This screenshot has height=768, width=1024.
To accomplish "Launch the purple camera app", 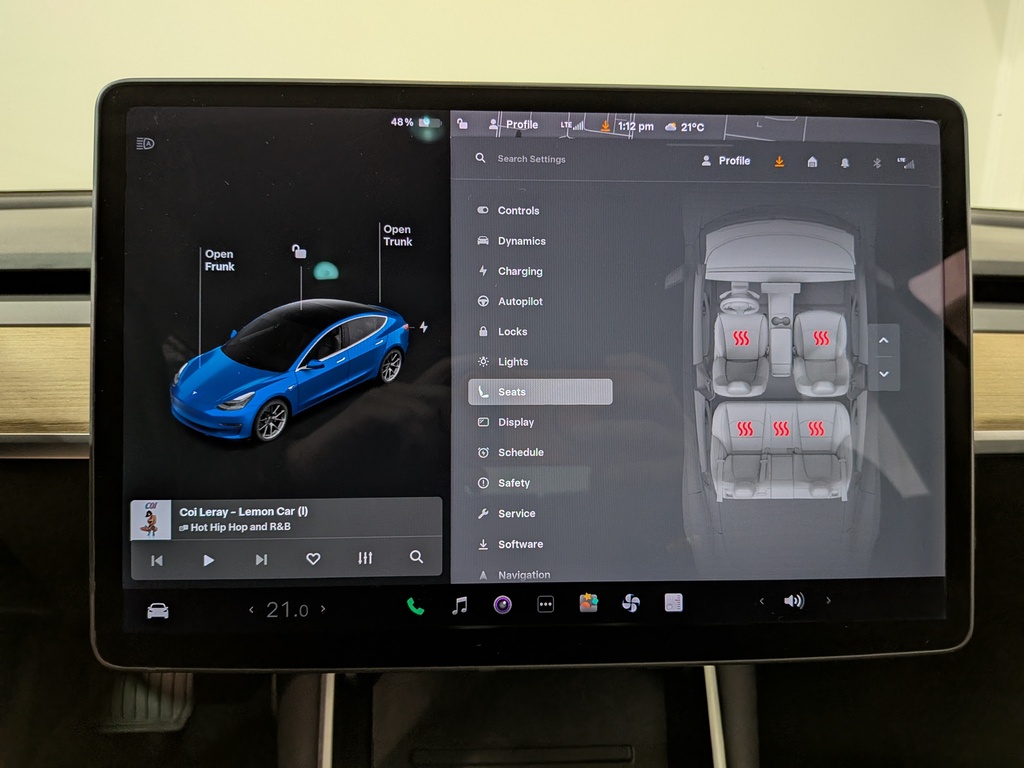I will click(502, 604).
